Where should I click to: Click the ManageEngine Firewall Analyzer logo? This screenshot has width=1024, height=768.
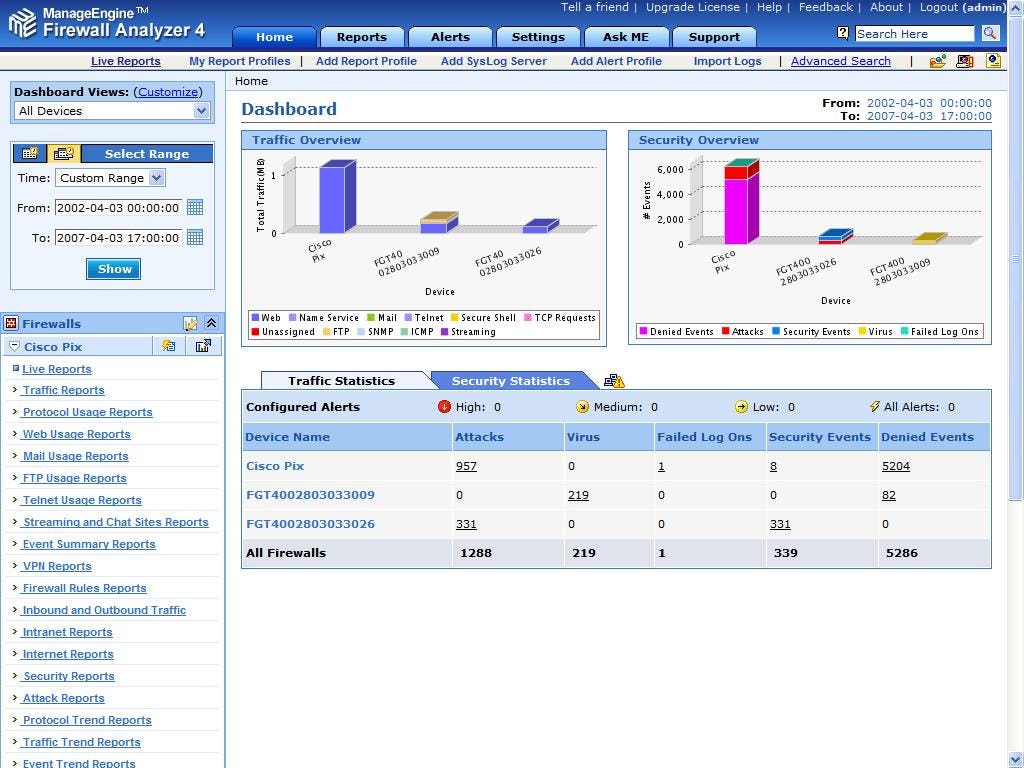point(107,23)
